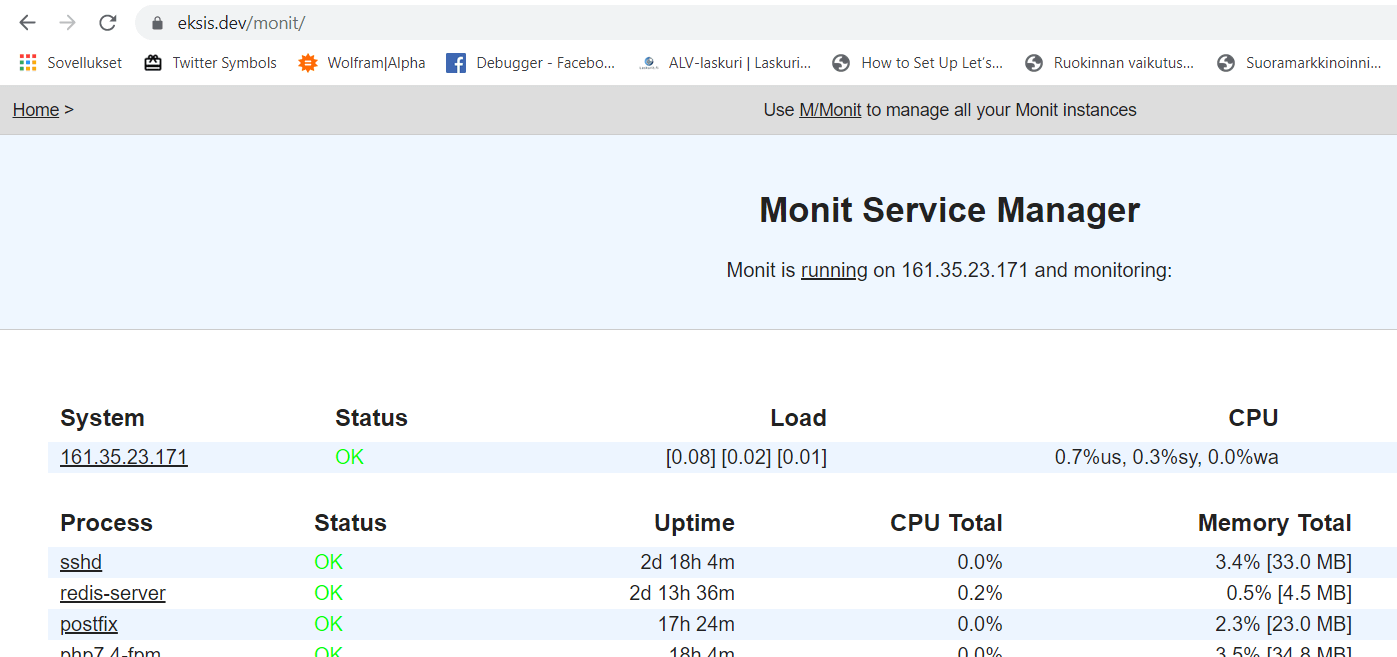Open the Sovellukset apps grid bookmark
Screen dimensions: 1397x657
pos(70,63)
